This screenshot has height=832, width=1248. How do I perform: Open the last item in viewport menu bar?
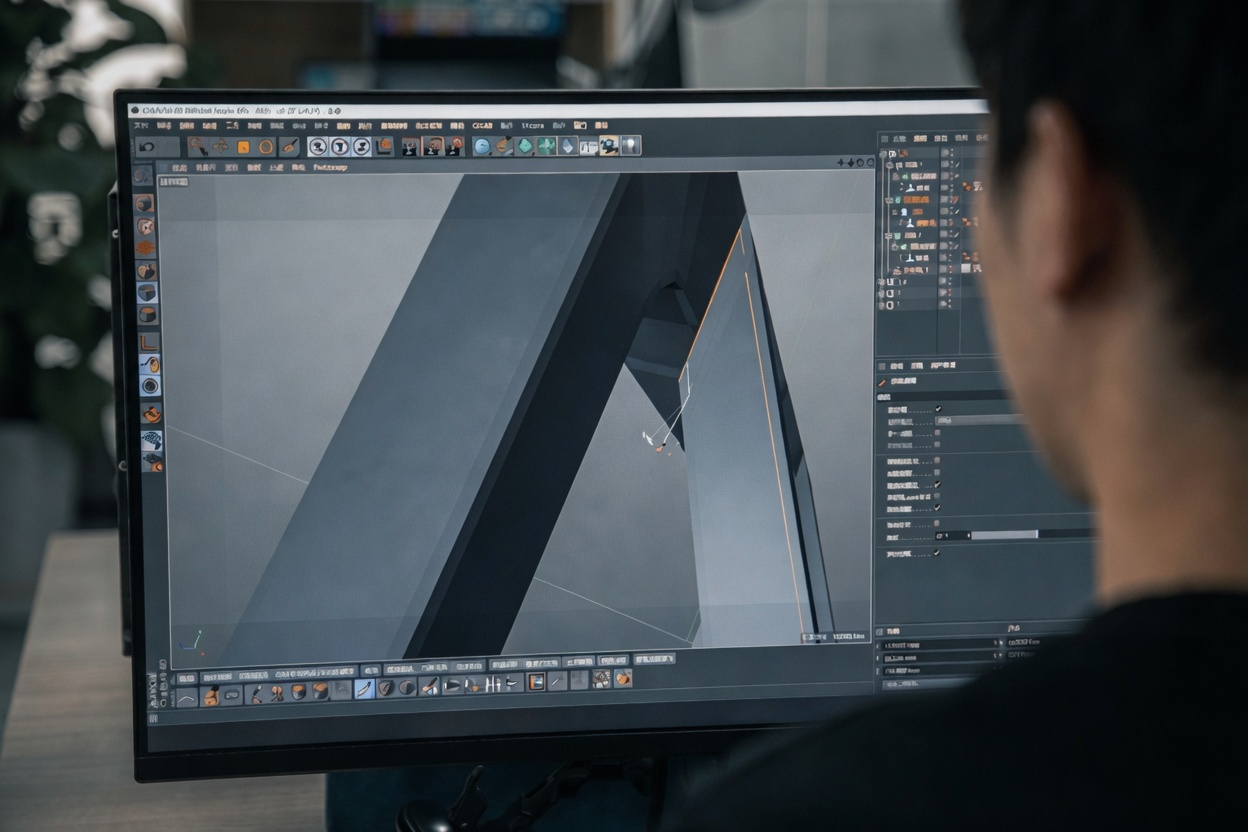[330, 167]
